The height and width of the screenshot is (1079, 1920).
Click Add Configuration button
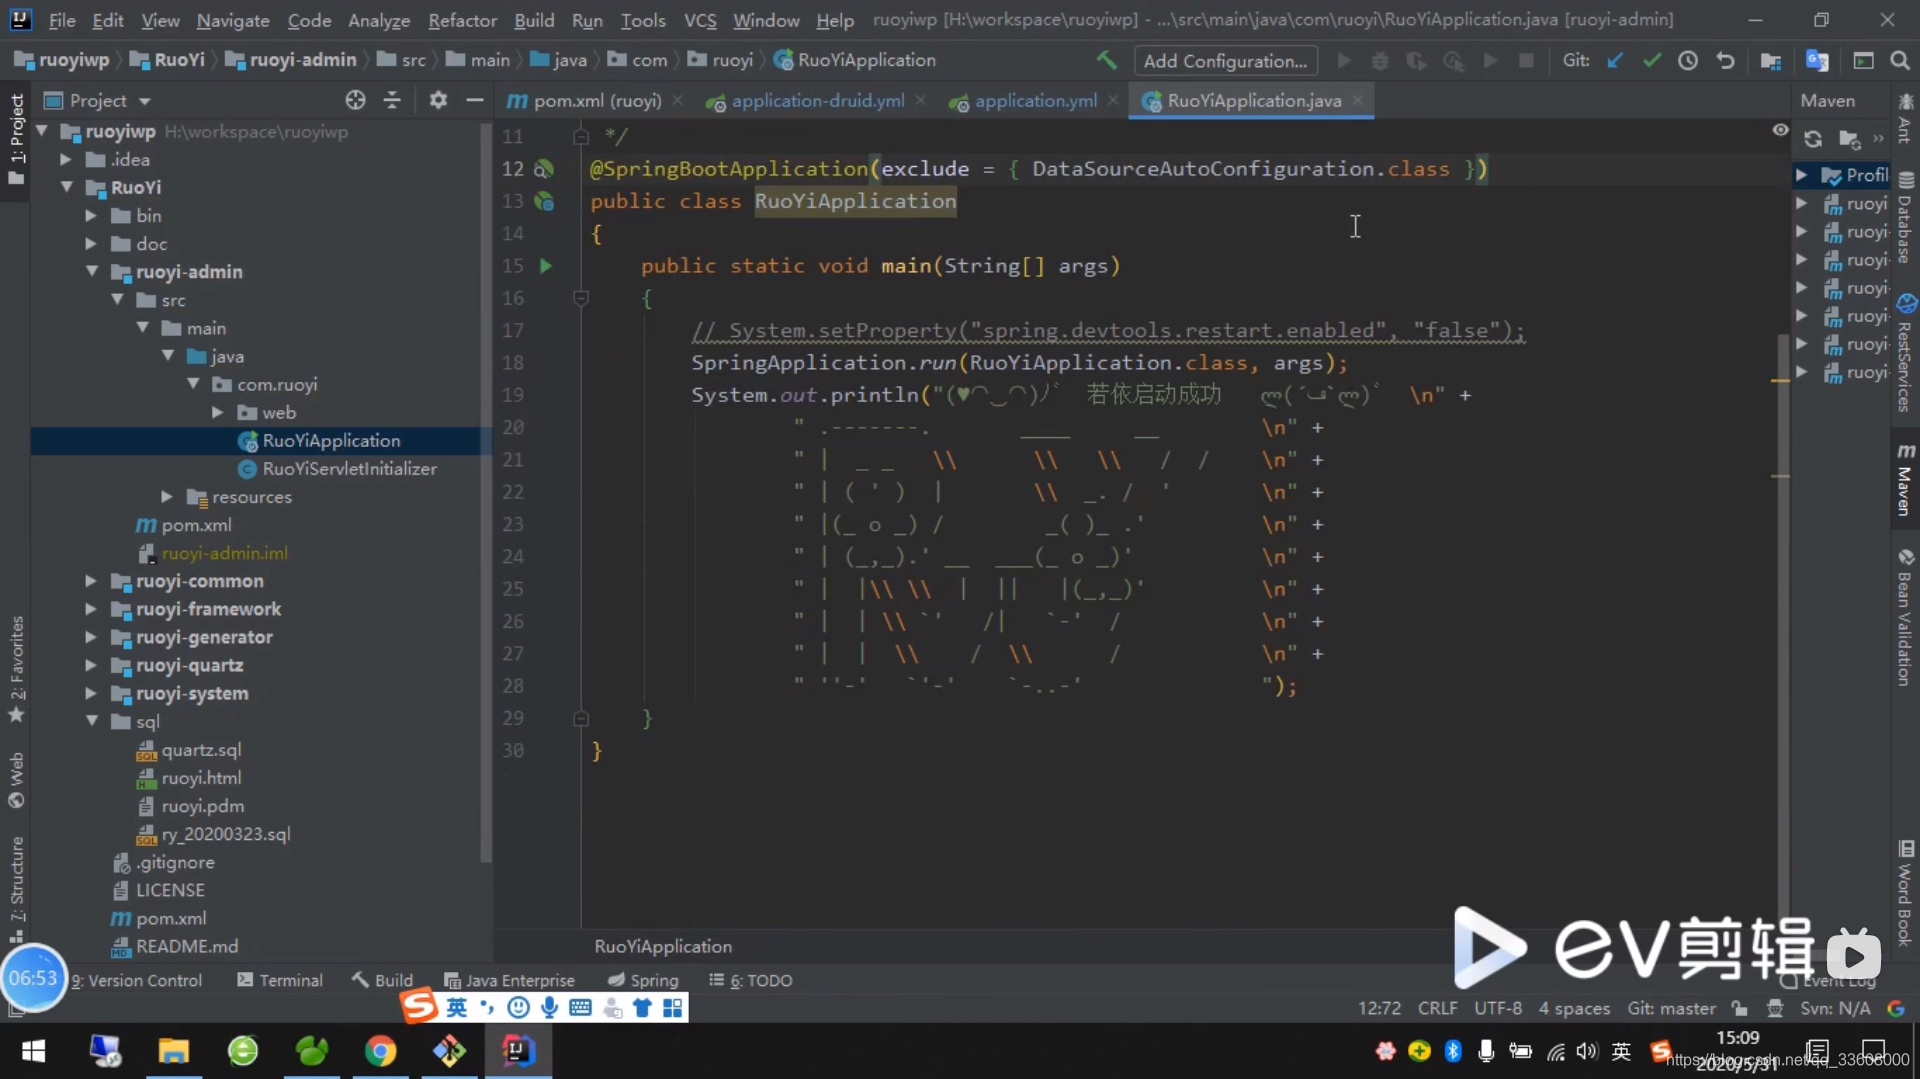(1225, 61)
